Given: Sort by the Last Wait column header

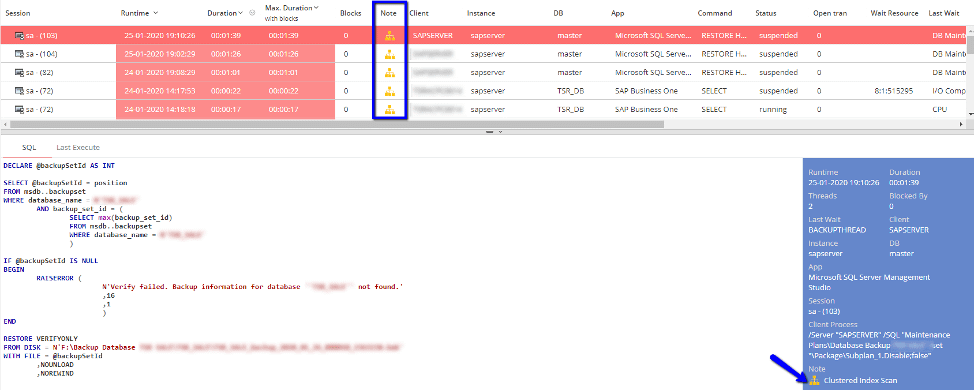Looking at the screenshot, I should pos(944,13).
